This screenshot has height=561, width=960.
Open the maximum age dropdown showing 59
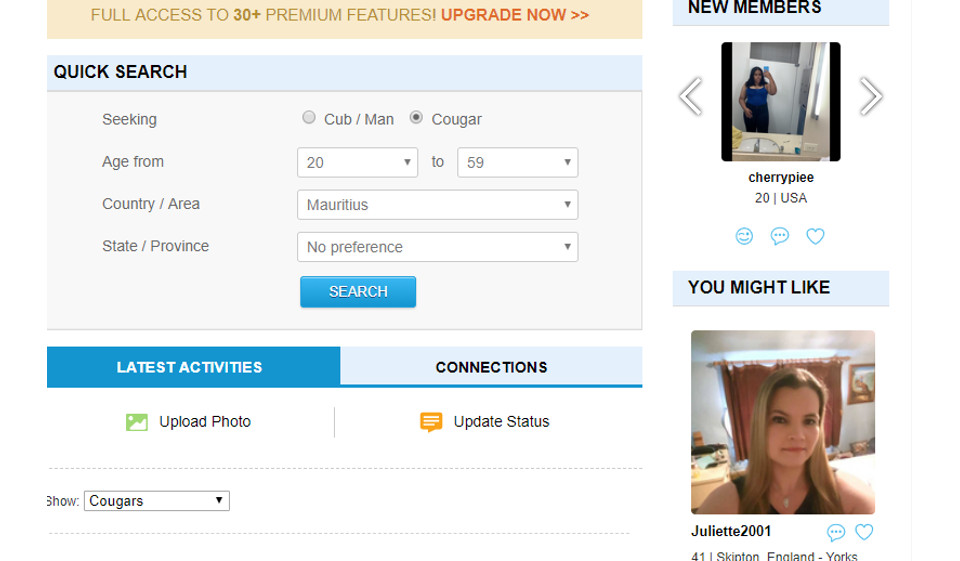tap(517, 163)
